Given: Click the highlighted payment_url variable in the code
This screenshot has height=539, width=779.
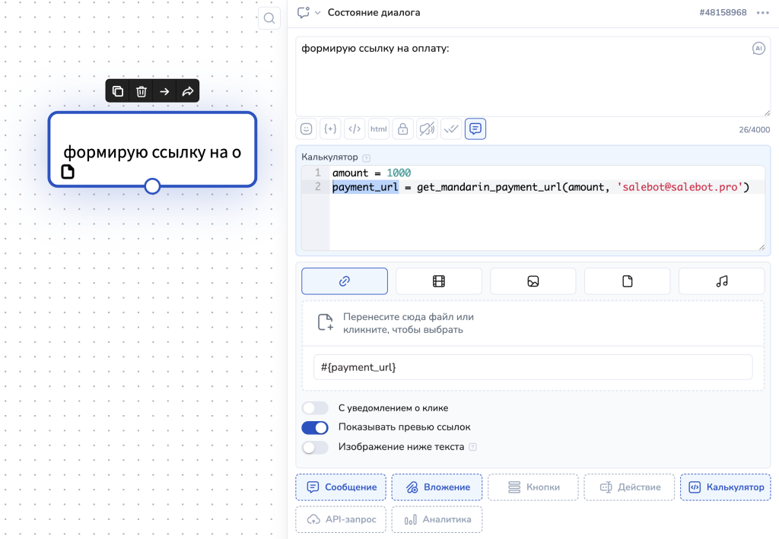Looking at the screenshot, I should tap(366, 187).
